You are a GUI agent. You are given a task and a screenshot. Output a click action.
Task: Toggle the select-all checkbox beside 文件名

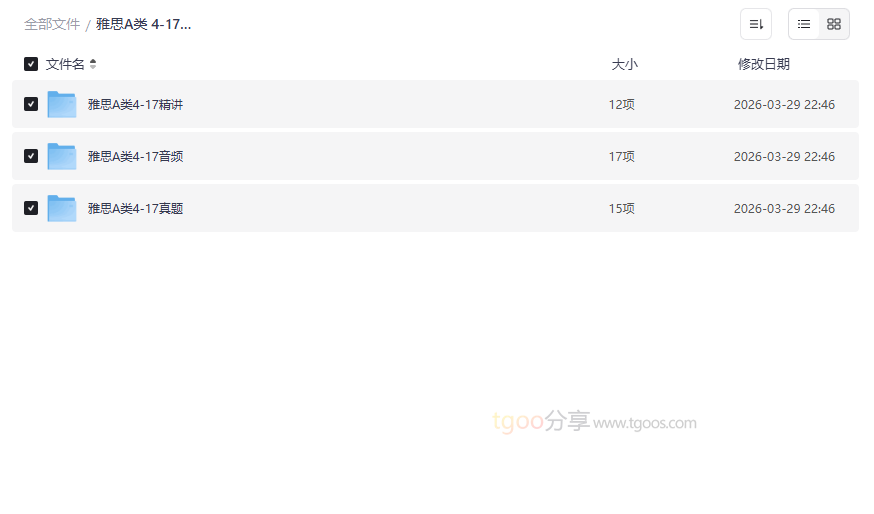coord(31,64)
